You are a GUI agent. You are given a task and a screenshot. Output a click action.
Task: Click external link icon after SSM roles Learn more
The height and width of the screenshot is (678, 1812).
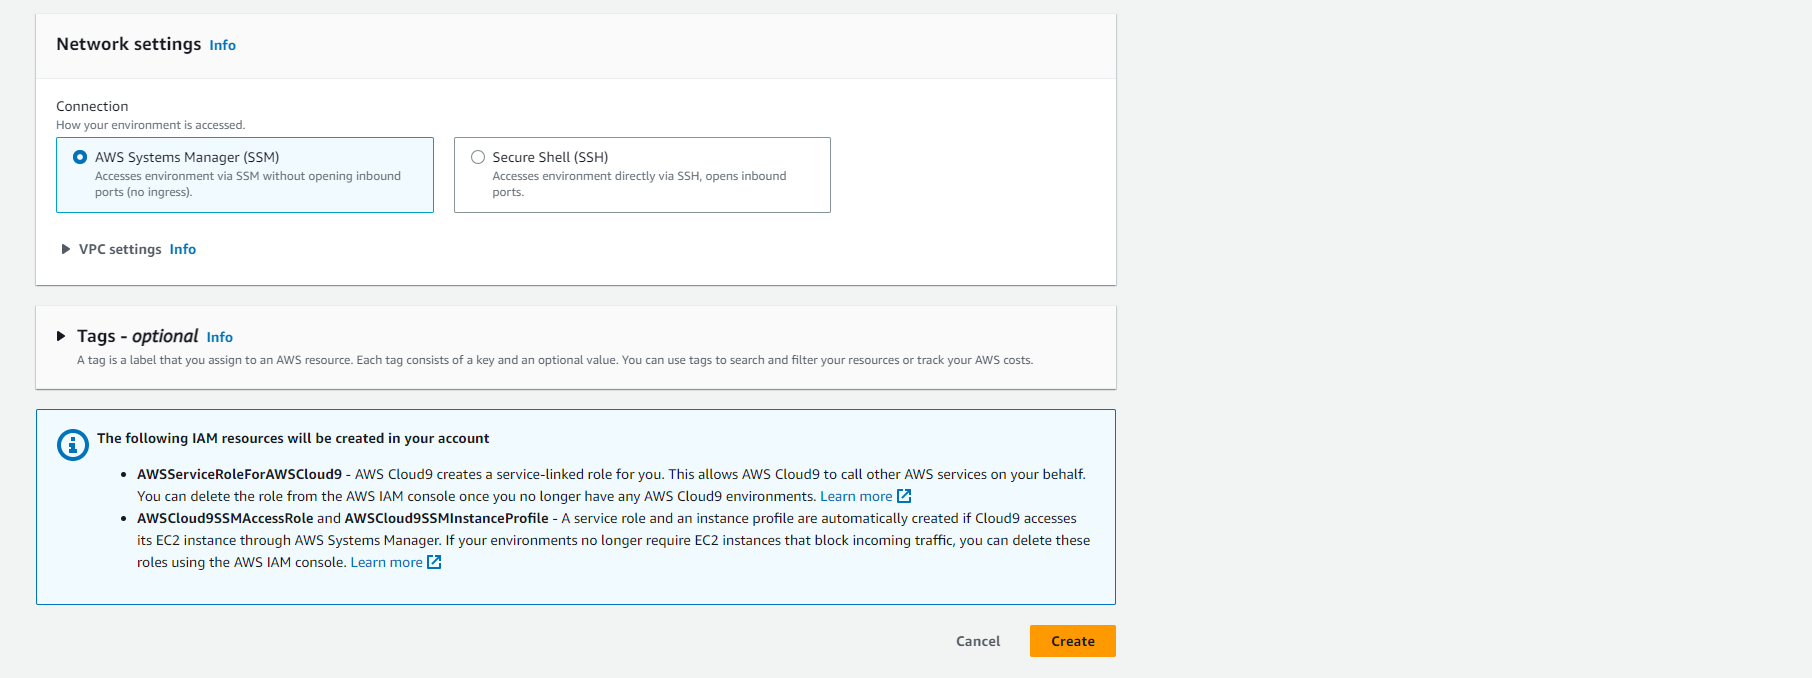pyautogui.click(x=434, y=562)
